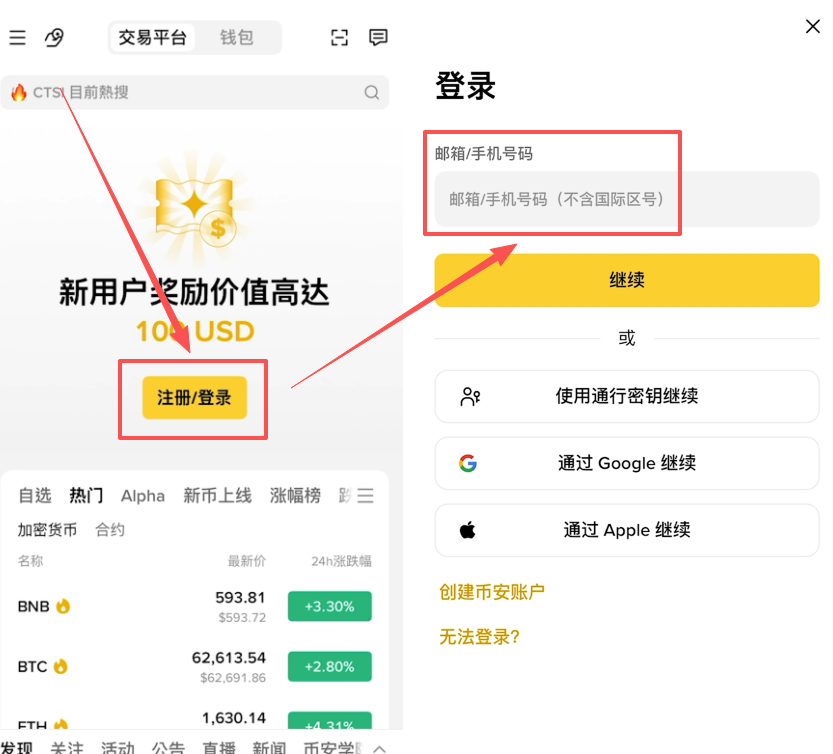The width and height of the screenshot is (833, 754).
Task: Switch to 交易平台 mode
Action: (152, 37)
